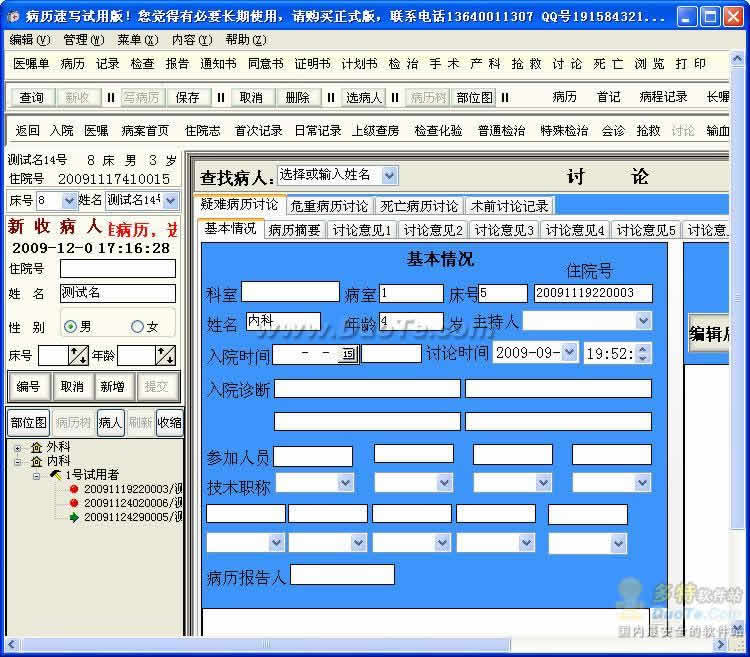Click the calendar icon beside 入院时间
This screenshot has width=750, height=657.
(347, 354)
